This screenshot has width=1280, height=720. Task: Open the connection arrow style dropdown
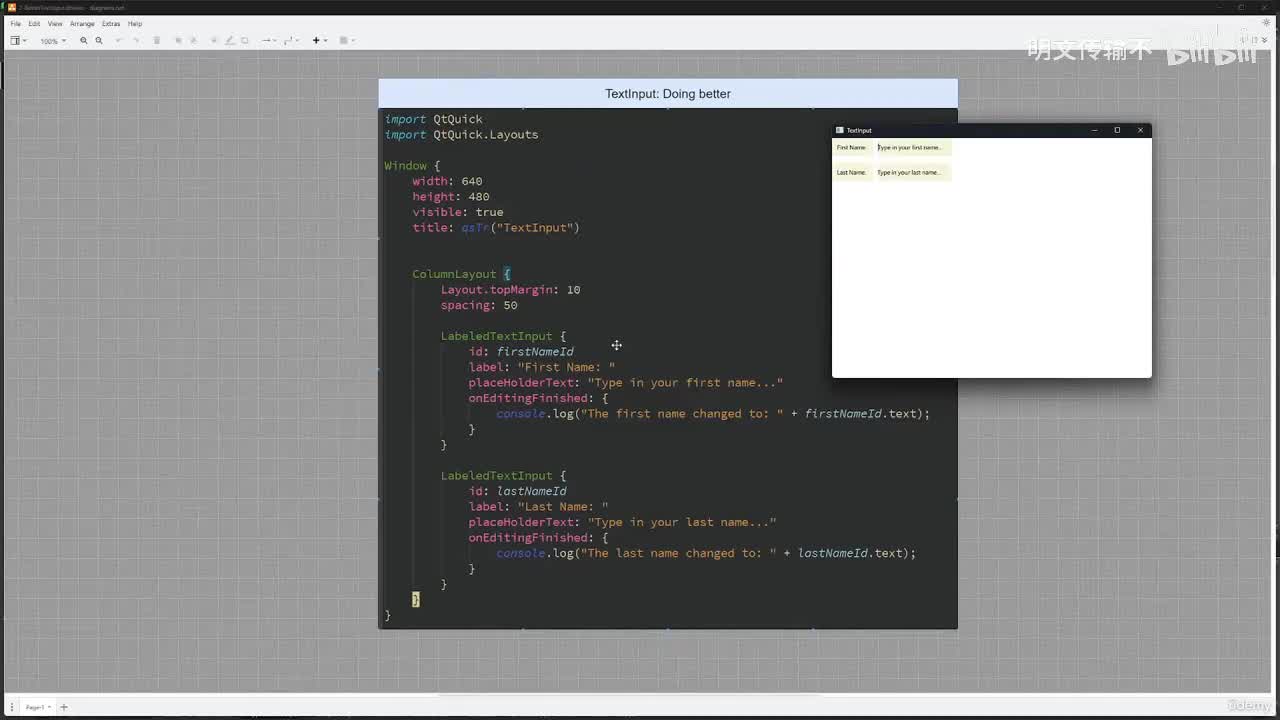click(x=269, y=41)
